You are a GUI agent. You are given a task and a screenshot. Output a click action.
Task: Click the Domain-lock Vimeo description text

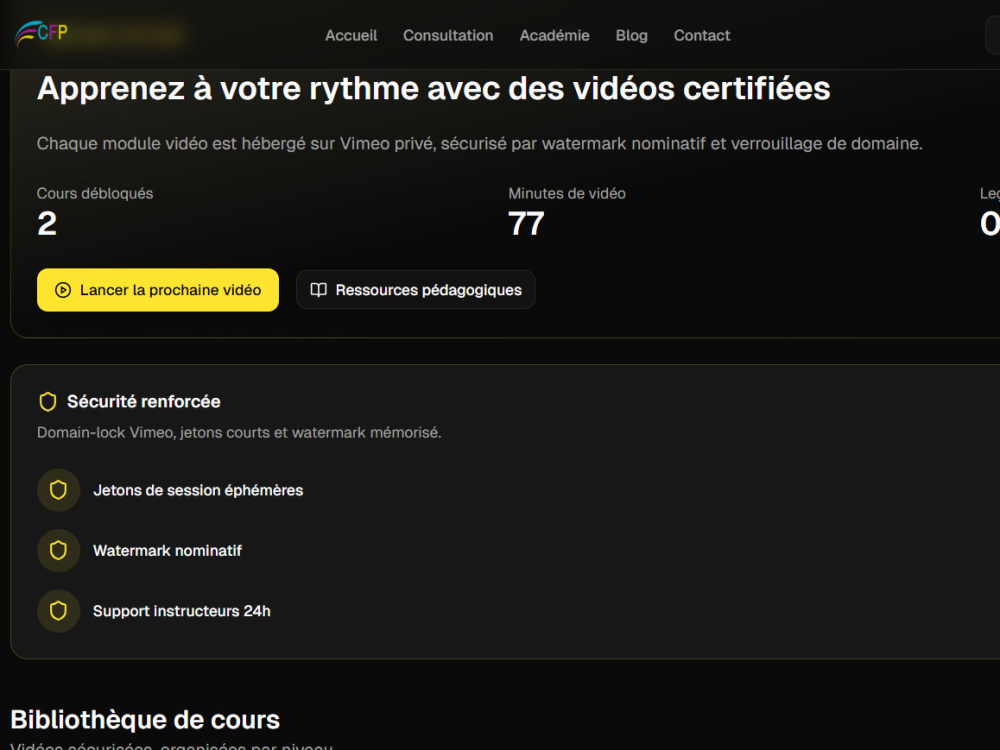point(239,432)
